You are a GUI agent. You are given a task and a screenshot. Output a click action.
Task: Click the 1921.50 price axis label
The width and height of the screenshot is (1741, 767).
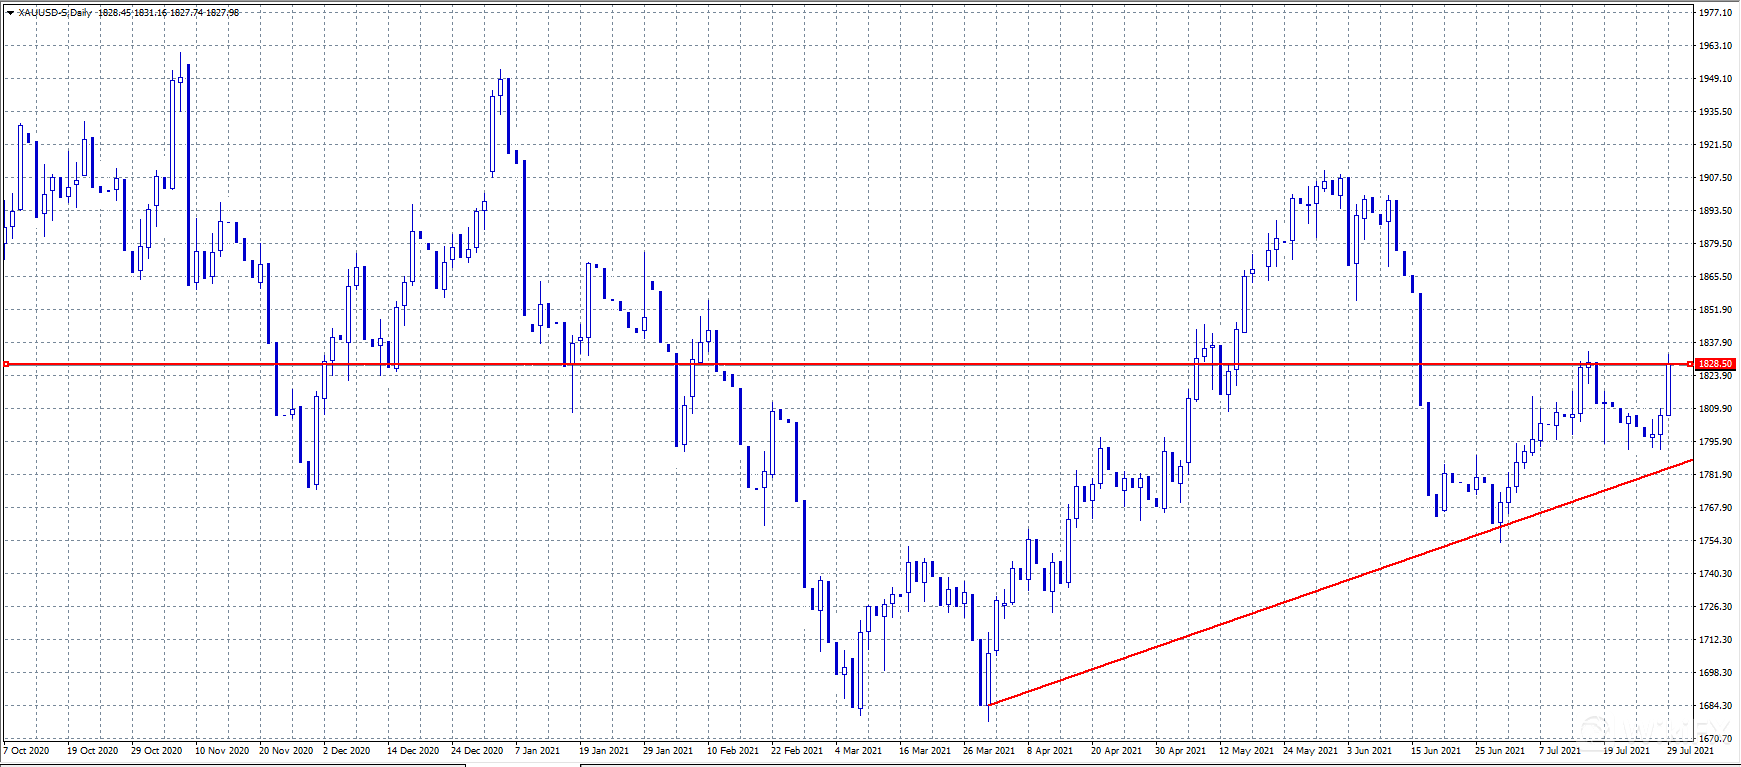click(x=1716, y=145)
